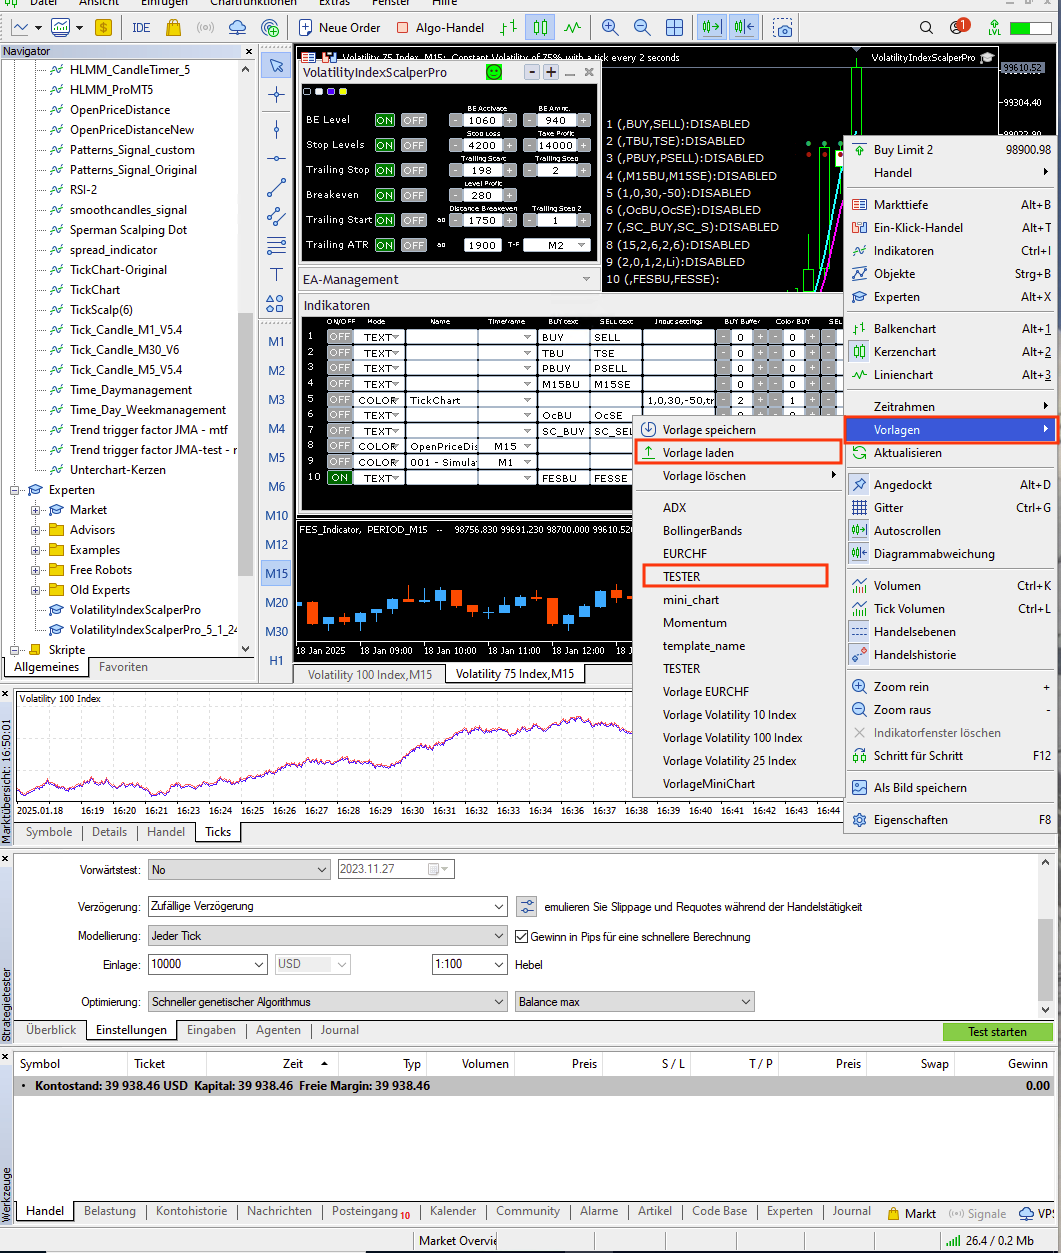Select the trendline drawing tool

click(x=277, y=187)
